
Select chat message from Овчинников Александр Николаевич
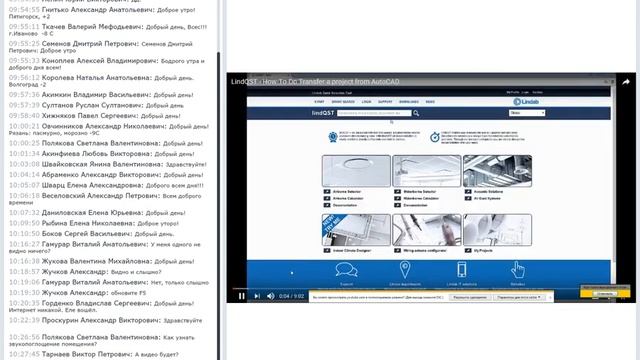point(109,129)
